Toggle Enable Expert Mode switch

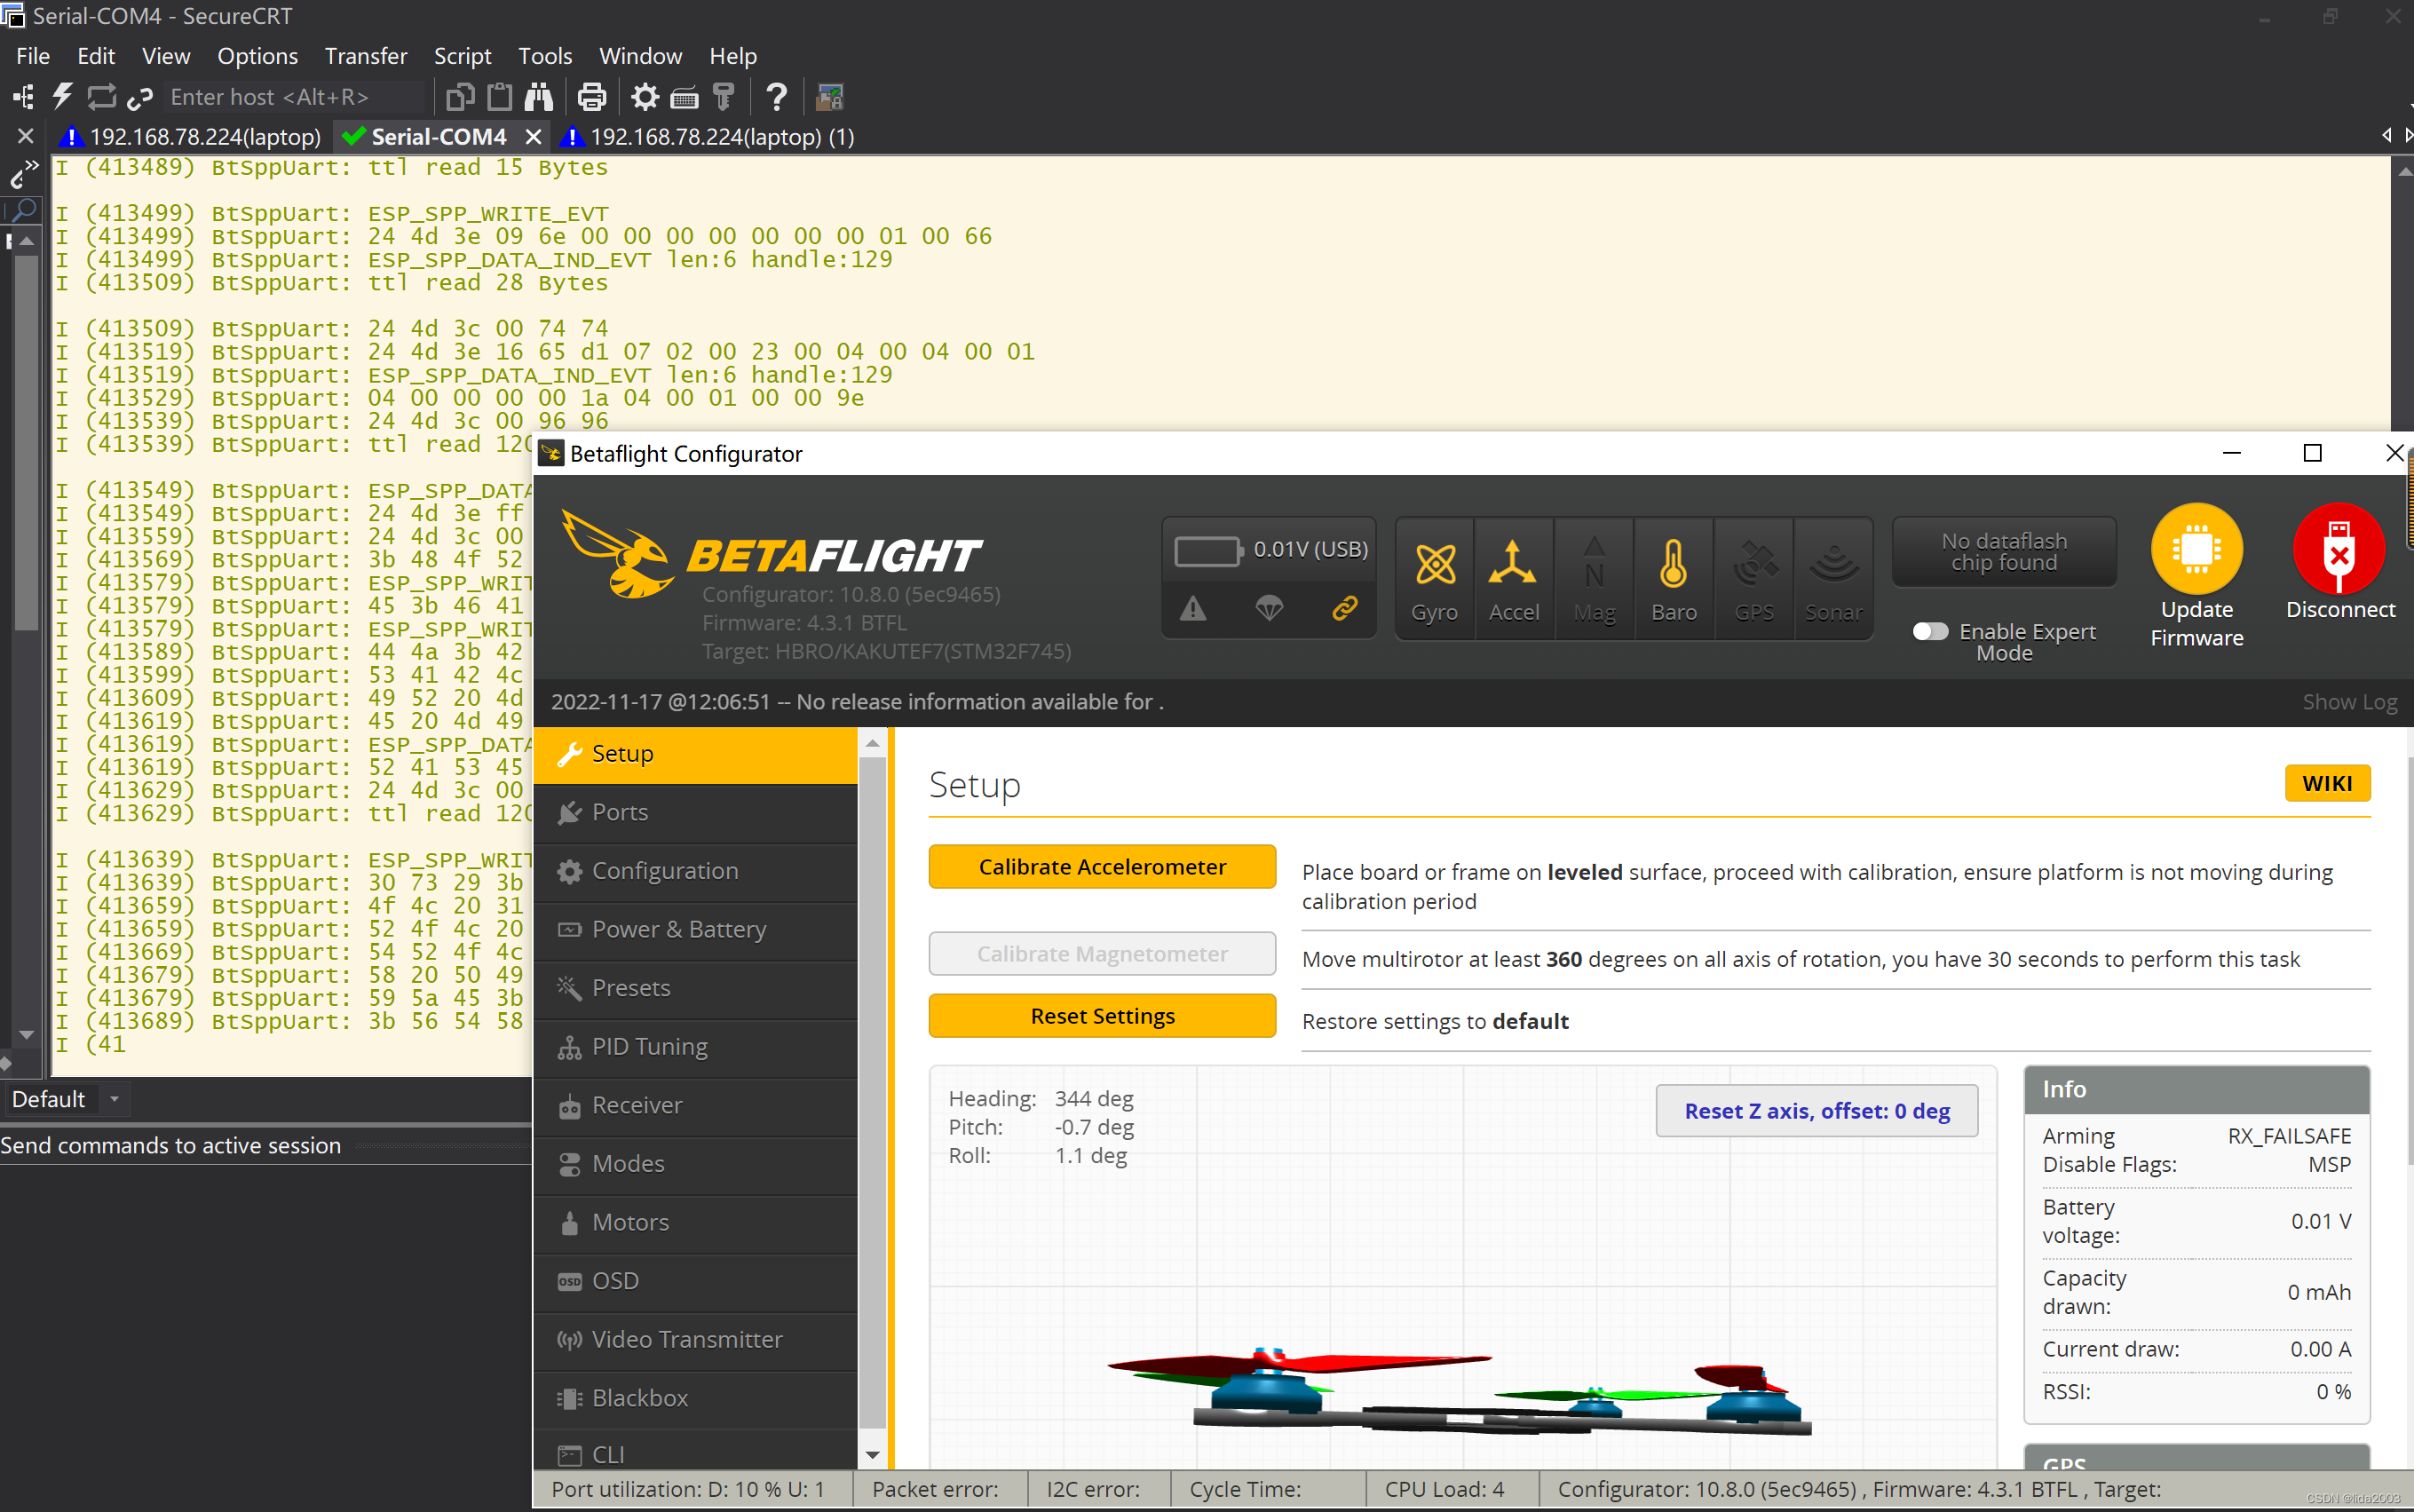pos(1931,631)
